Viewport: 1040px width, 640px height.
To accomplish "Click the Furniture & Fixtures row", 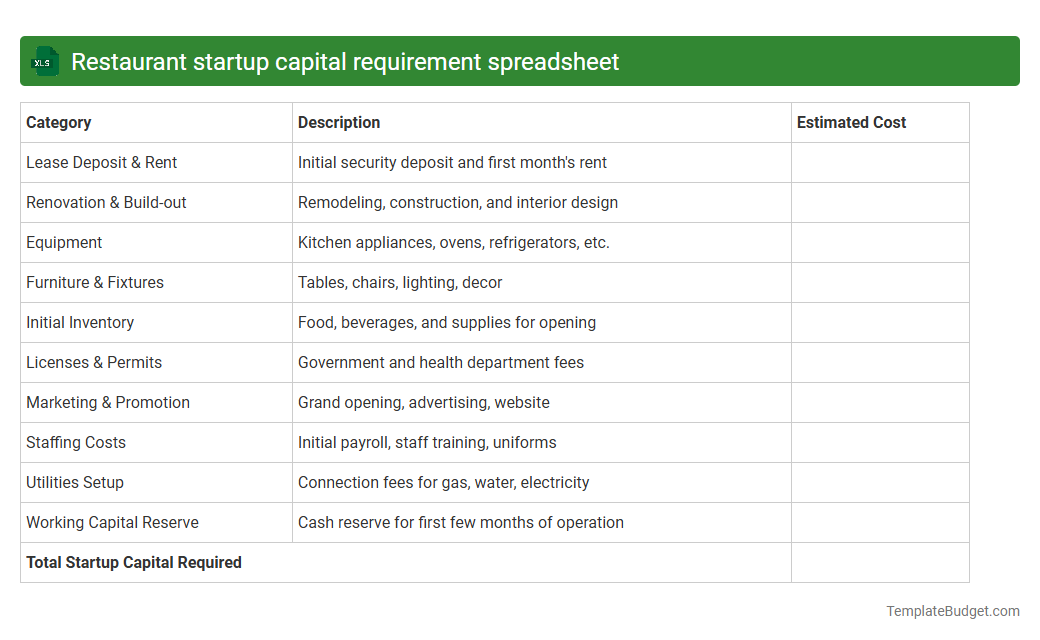I will click(x=95, y=282).
